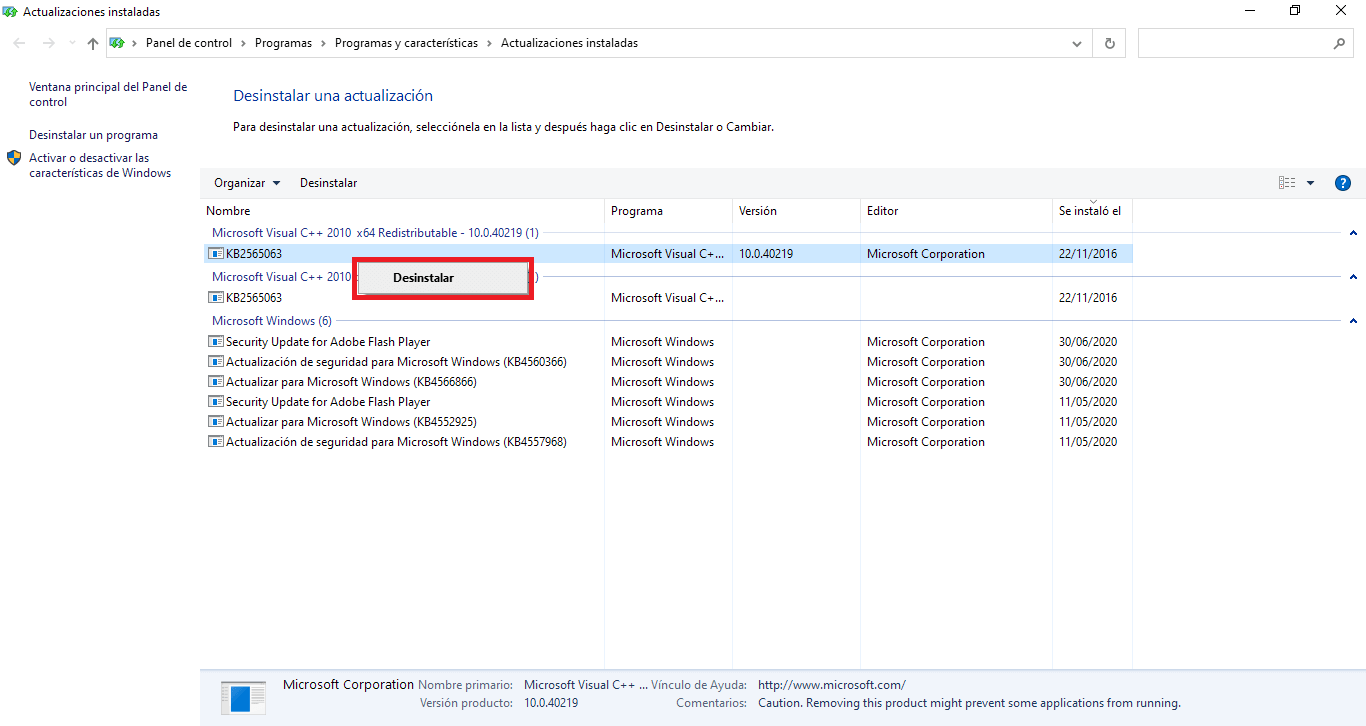Go back with the left arrow button
This screenshot has height=726, width=1366.
click(x=19, y=44)
